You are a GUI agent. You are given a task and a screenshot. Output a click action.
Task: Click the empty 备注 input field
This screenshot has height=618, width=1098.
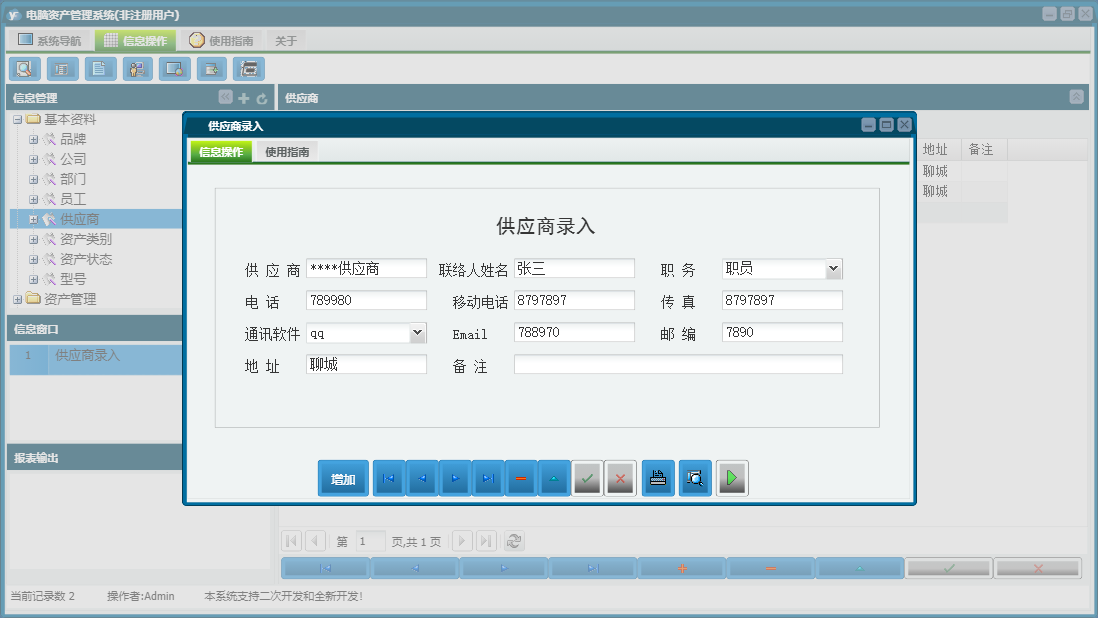coord(678,364)
